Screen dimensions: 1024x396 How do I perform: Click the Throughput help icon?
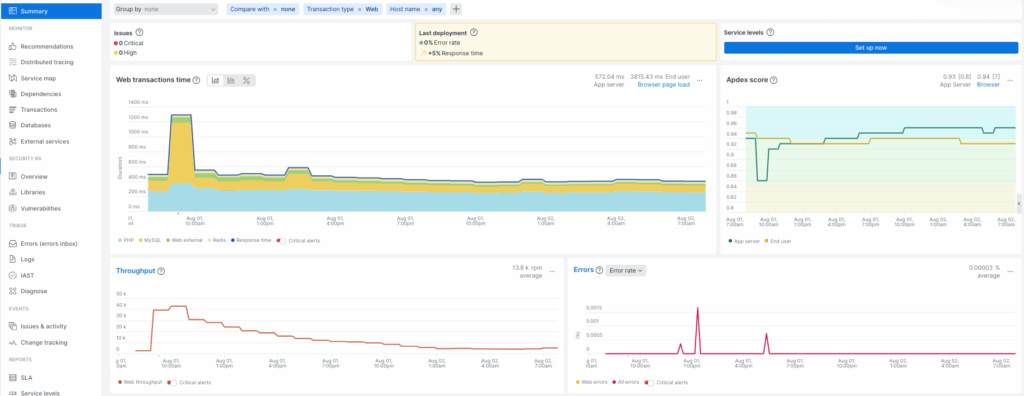tap(161, 271)
